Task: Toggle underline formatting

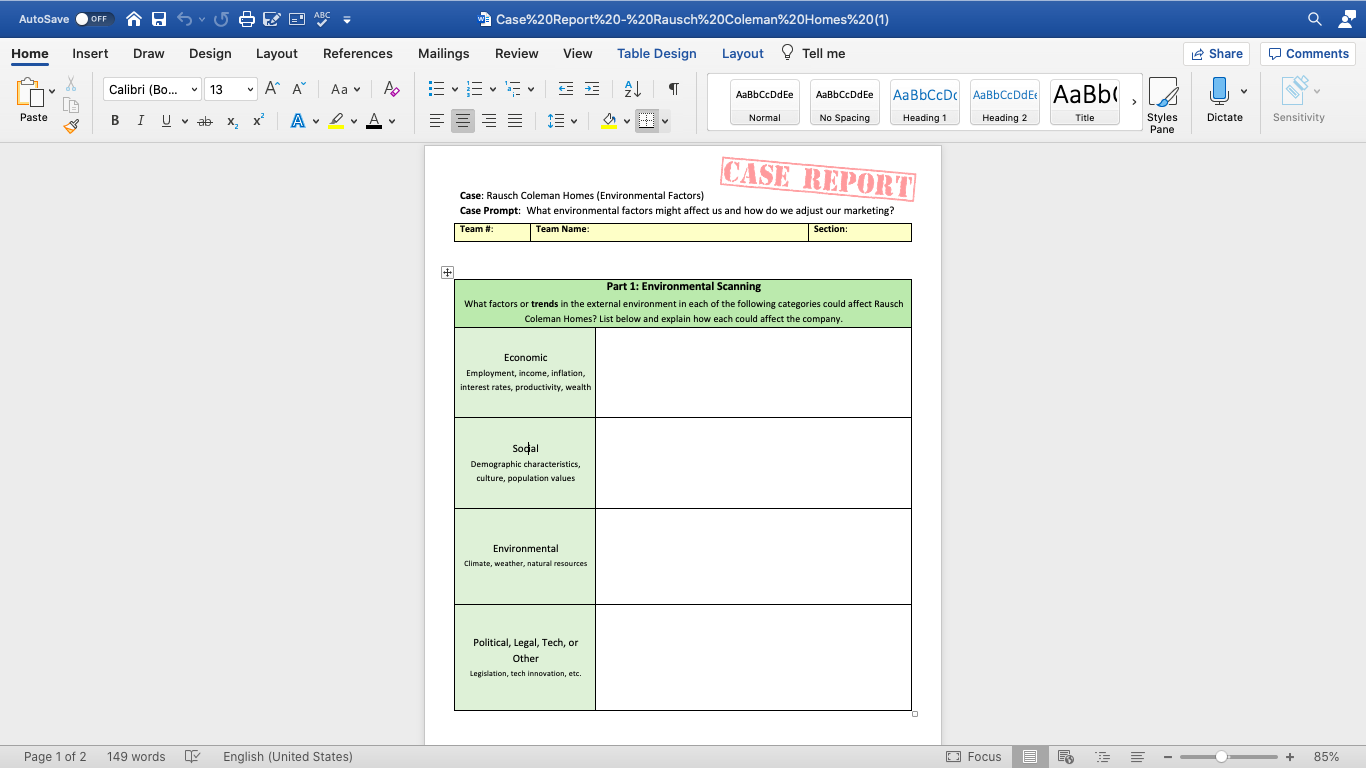Action: tap(166, 121)
